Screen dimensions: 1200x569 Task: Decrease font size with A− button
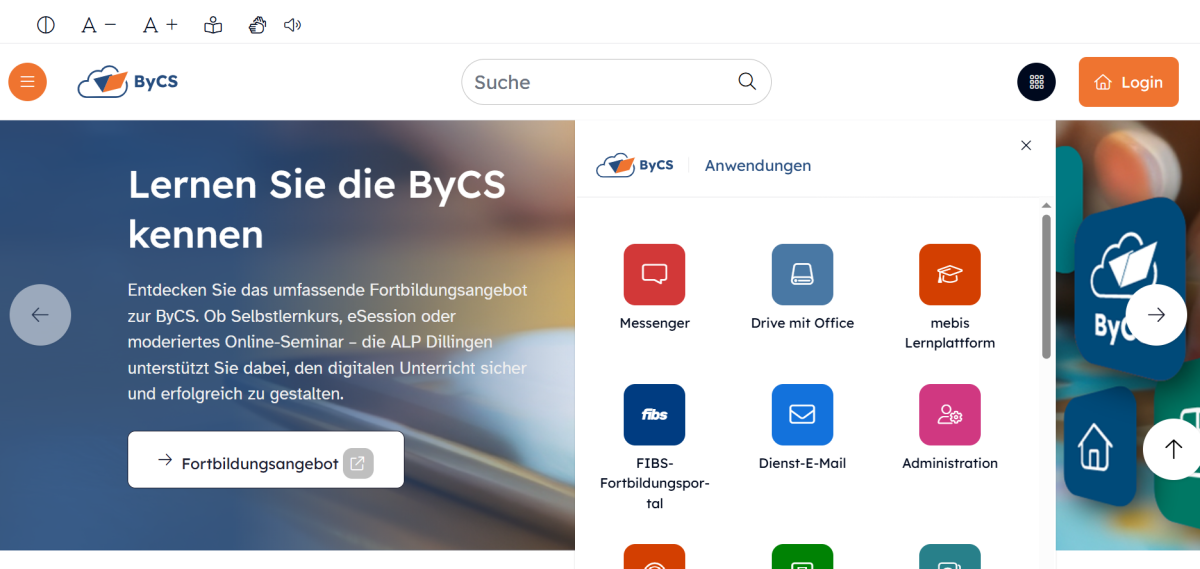click(99, 25)
